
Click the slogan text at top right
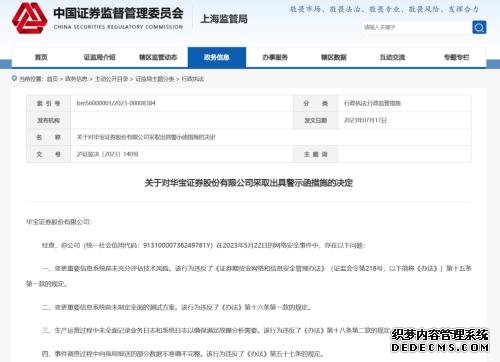tap(384, 9)
